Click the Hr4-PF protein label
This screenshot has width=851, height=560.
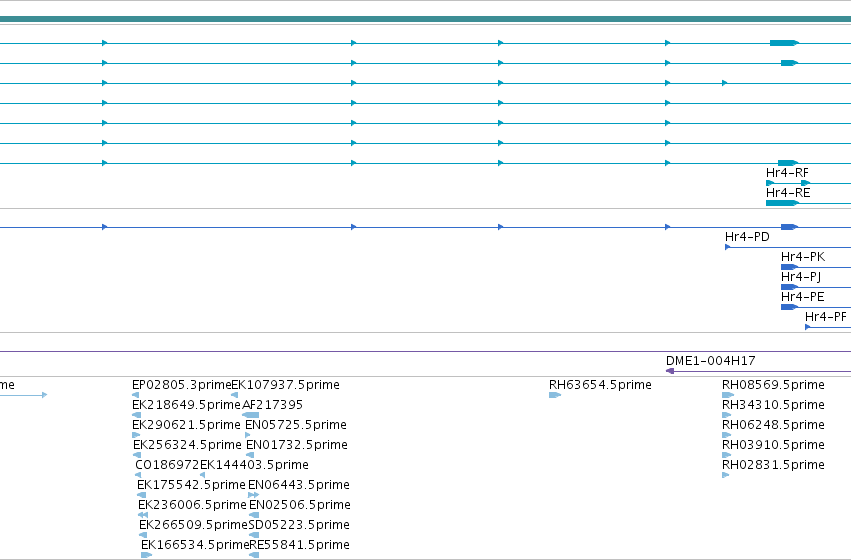click(x=825, y=317)
